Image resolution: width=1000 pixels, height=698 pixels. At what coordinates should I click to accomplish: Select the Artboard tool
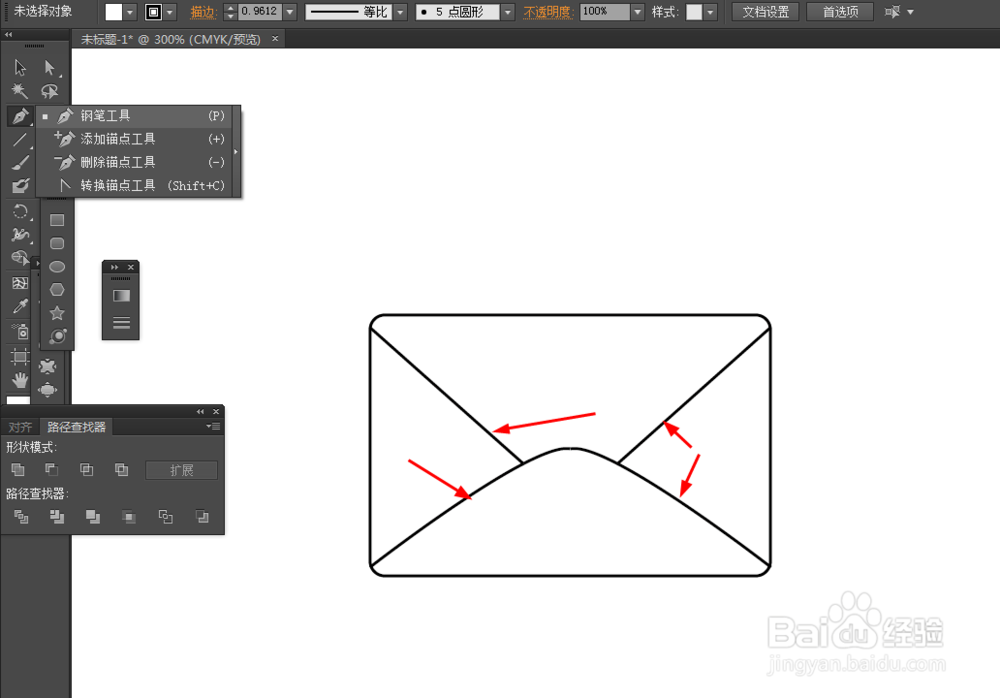(20, 356)
